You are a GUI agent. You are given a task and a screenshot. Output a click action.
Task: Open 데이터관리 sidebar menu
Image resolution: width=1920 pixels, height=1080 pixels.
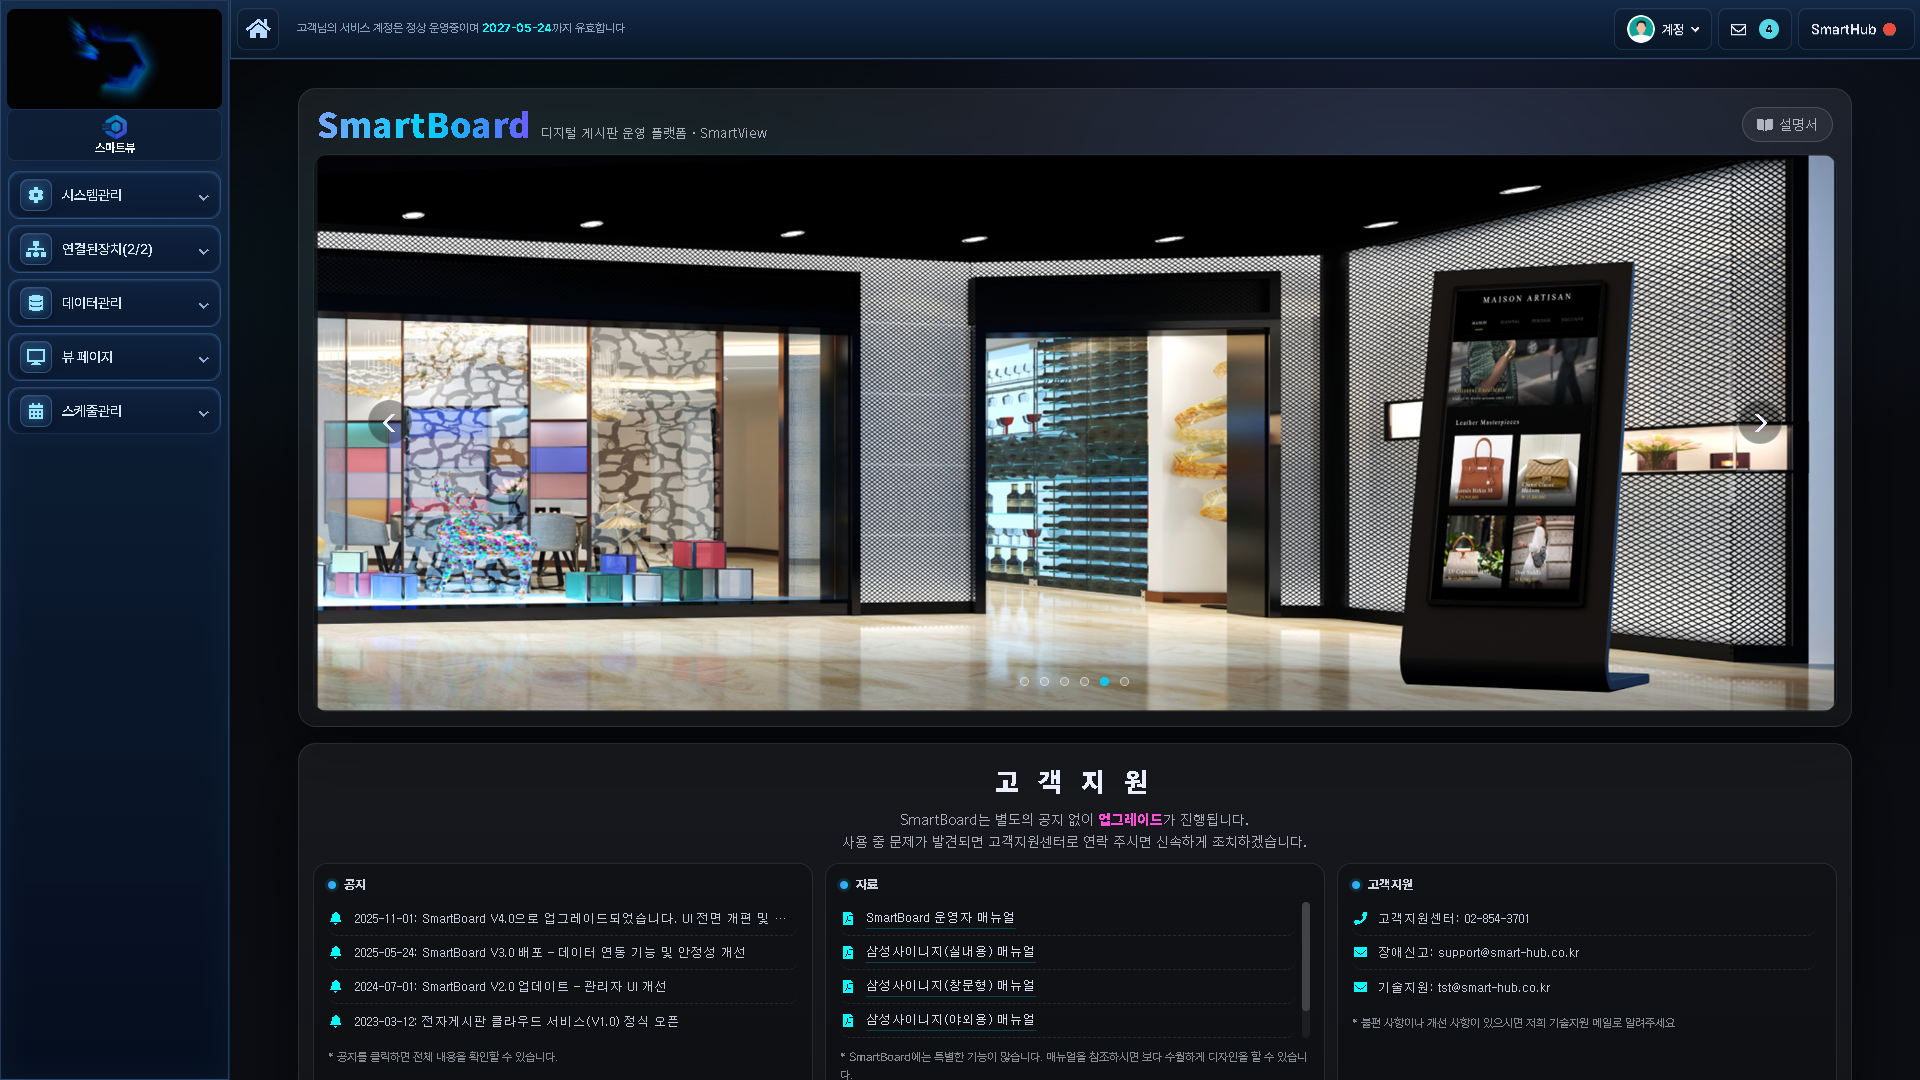(x=114, y=303)
